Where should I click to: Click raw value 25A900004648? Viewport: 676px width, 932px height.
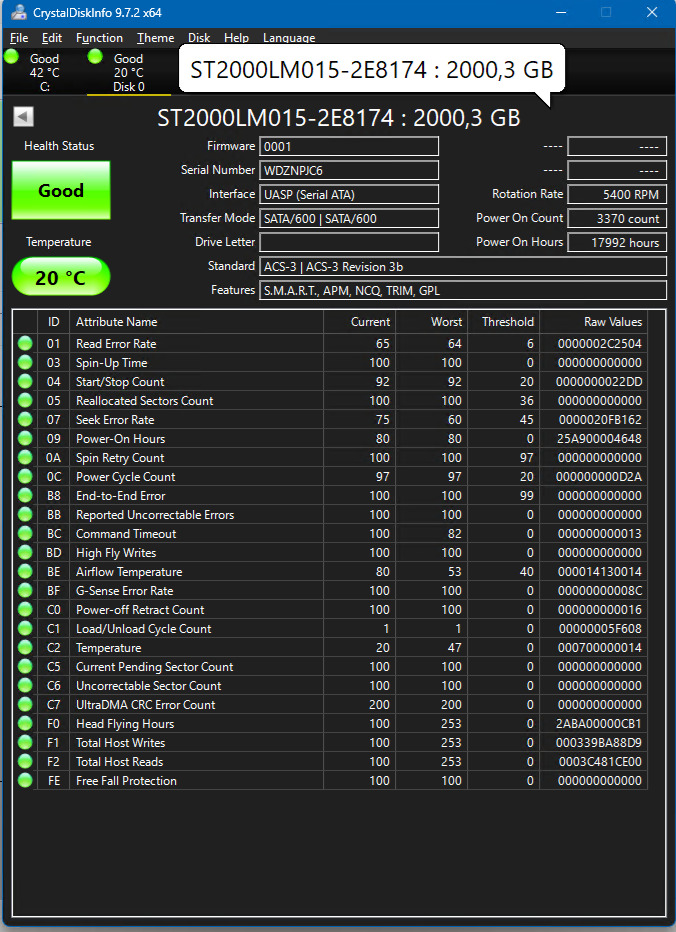pos(599,439)
